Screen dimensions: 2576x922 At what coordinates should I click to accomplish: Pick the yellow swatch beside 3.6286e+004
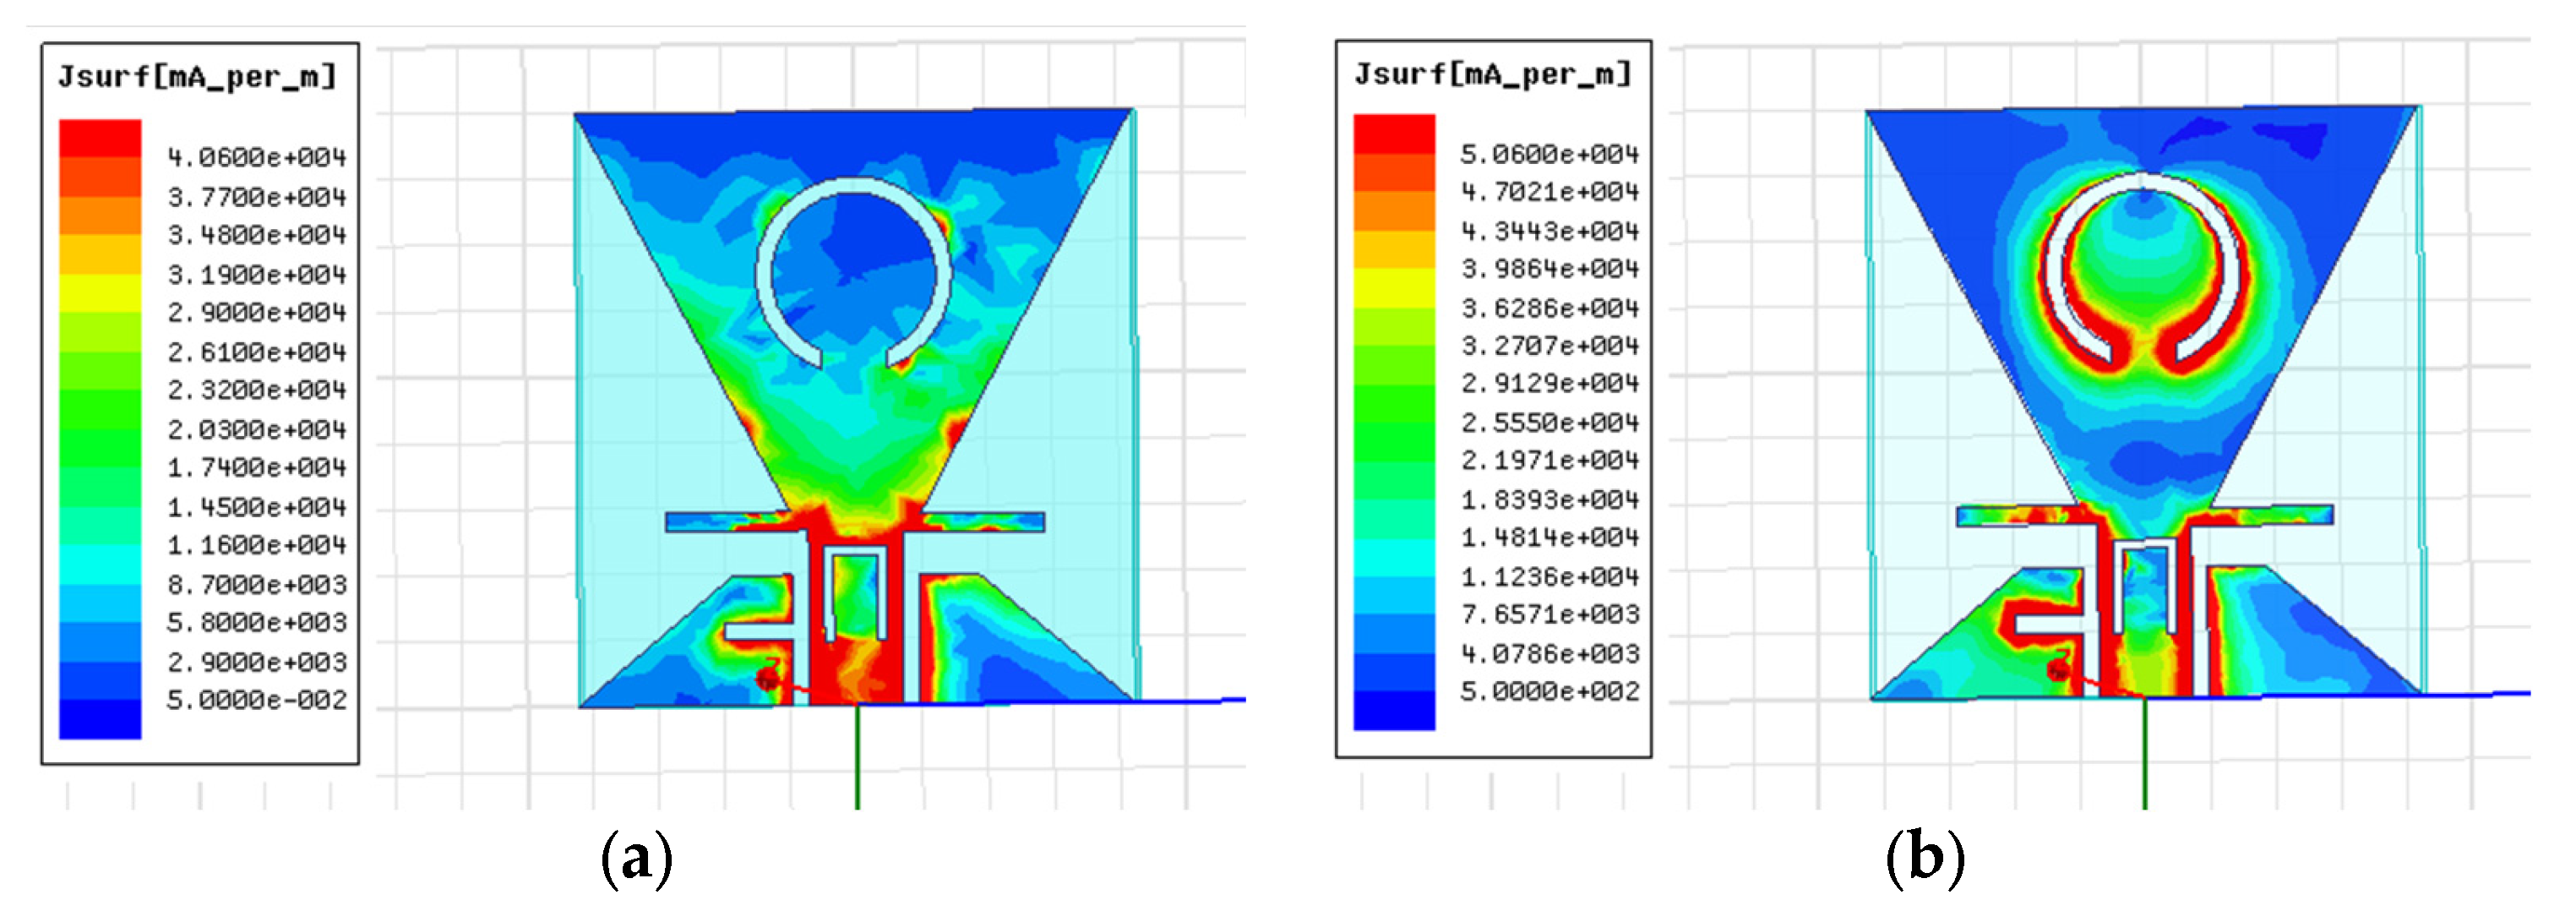(1394, 288)
